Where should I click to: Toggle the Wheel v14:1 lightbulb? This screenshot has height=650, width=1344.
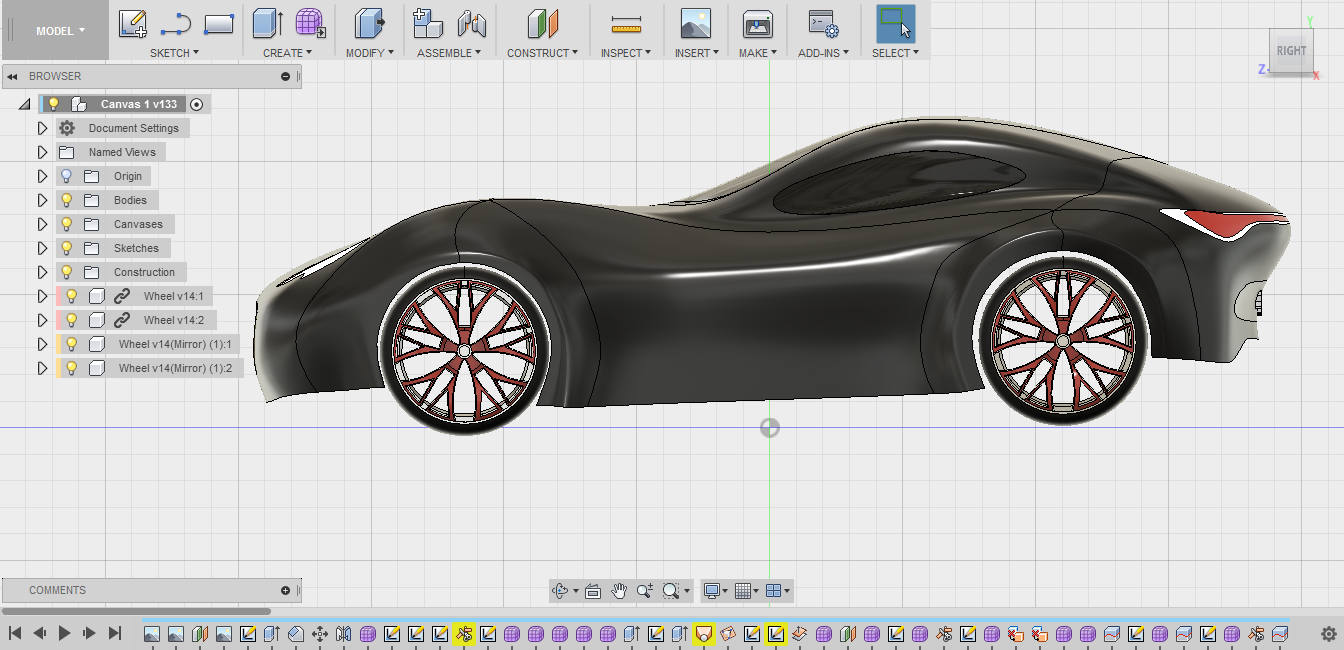[72, 296]
